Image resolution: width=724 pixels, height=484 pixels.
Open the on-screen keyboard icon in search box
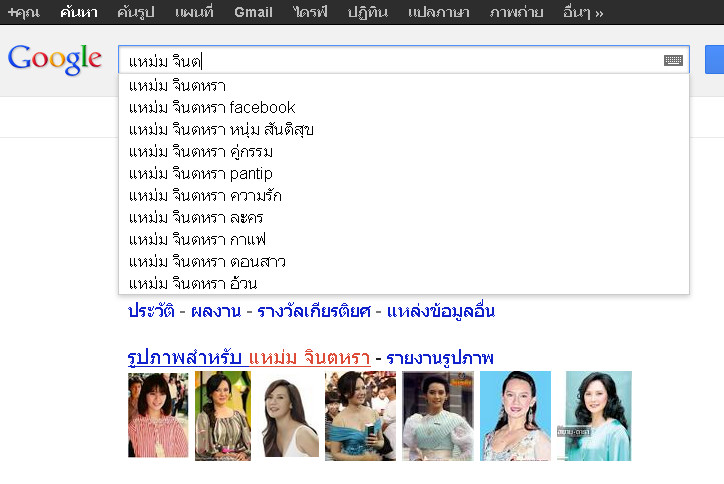(x=673, y=60)
